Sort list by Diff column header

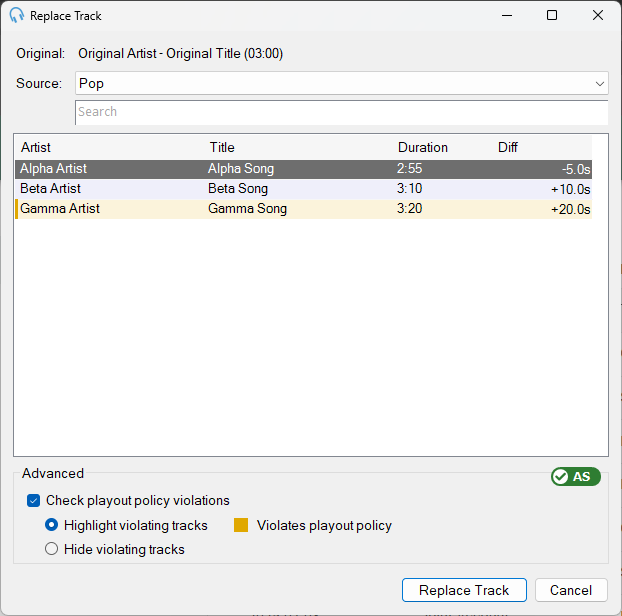[508, 147]
